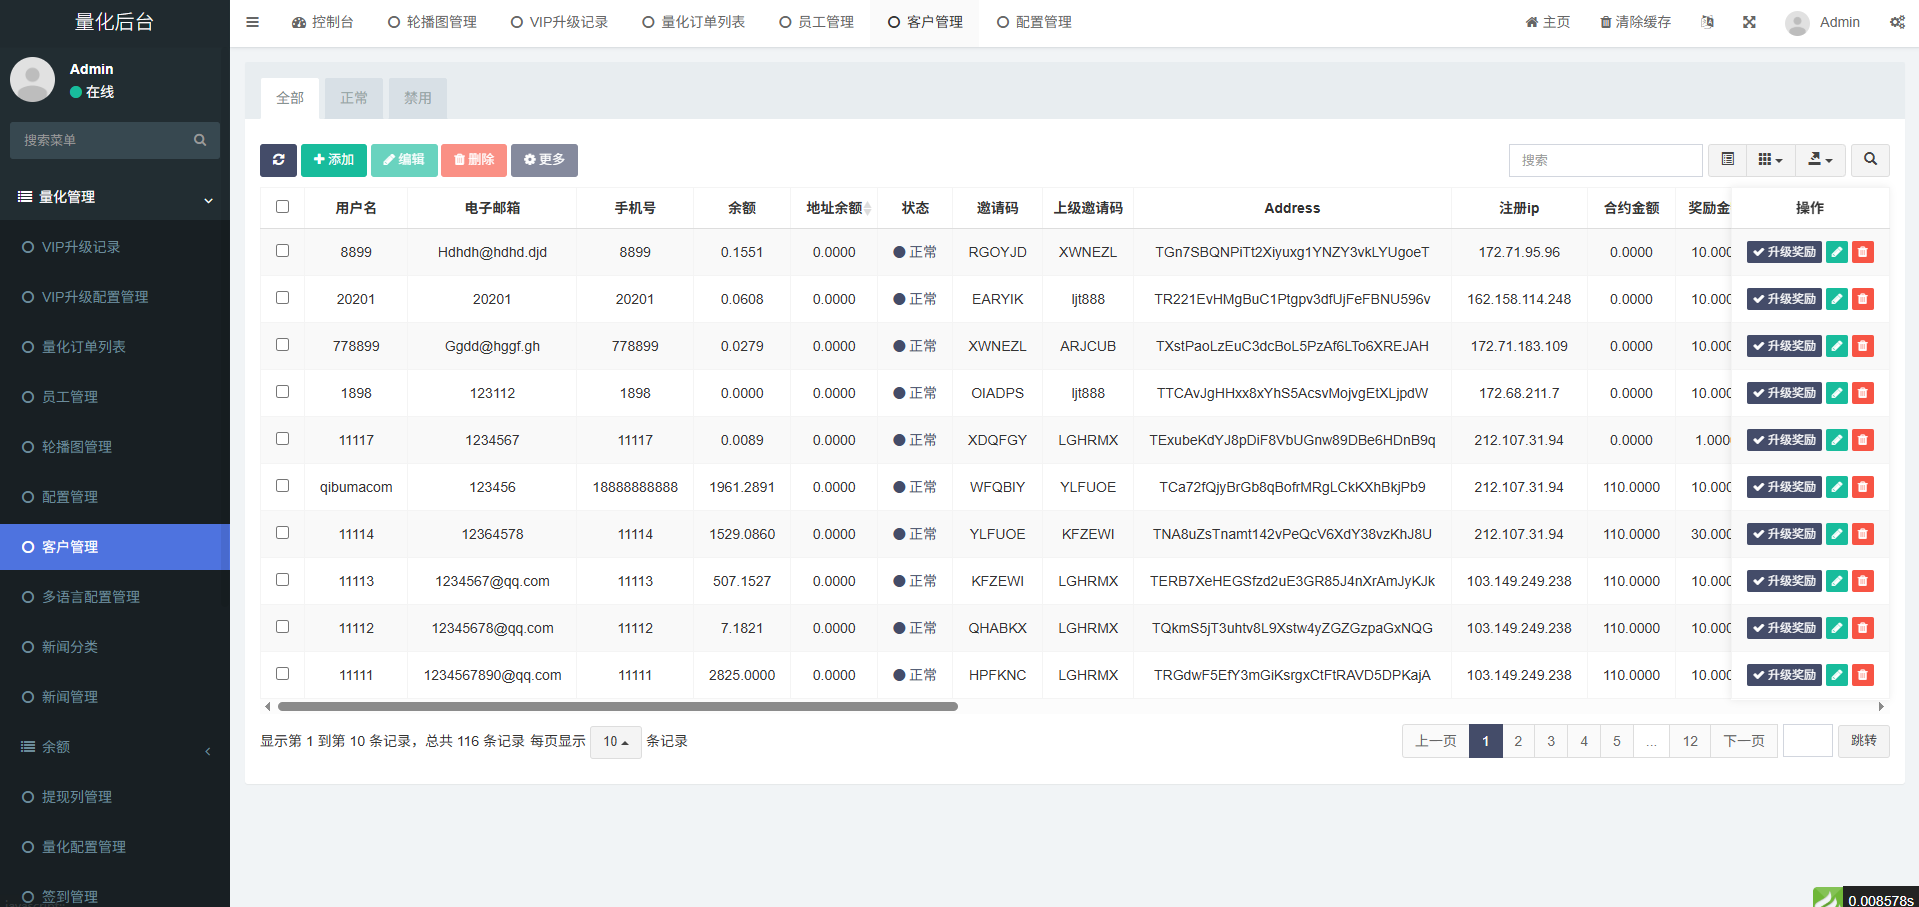Viewport: 1919px width, 907px height.
Task: Delete user 1898 with trash icon
Action: [x=1863, y=393]
